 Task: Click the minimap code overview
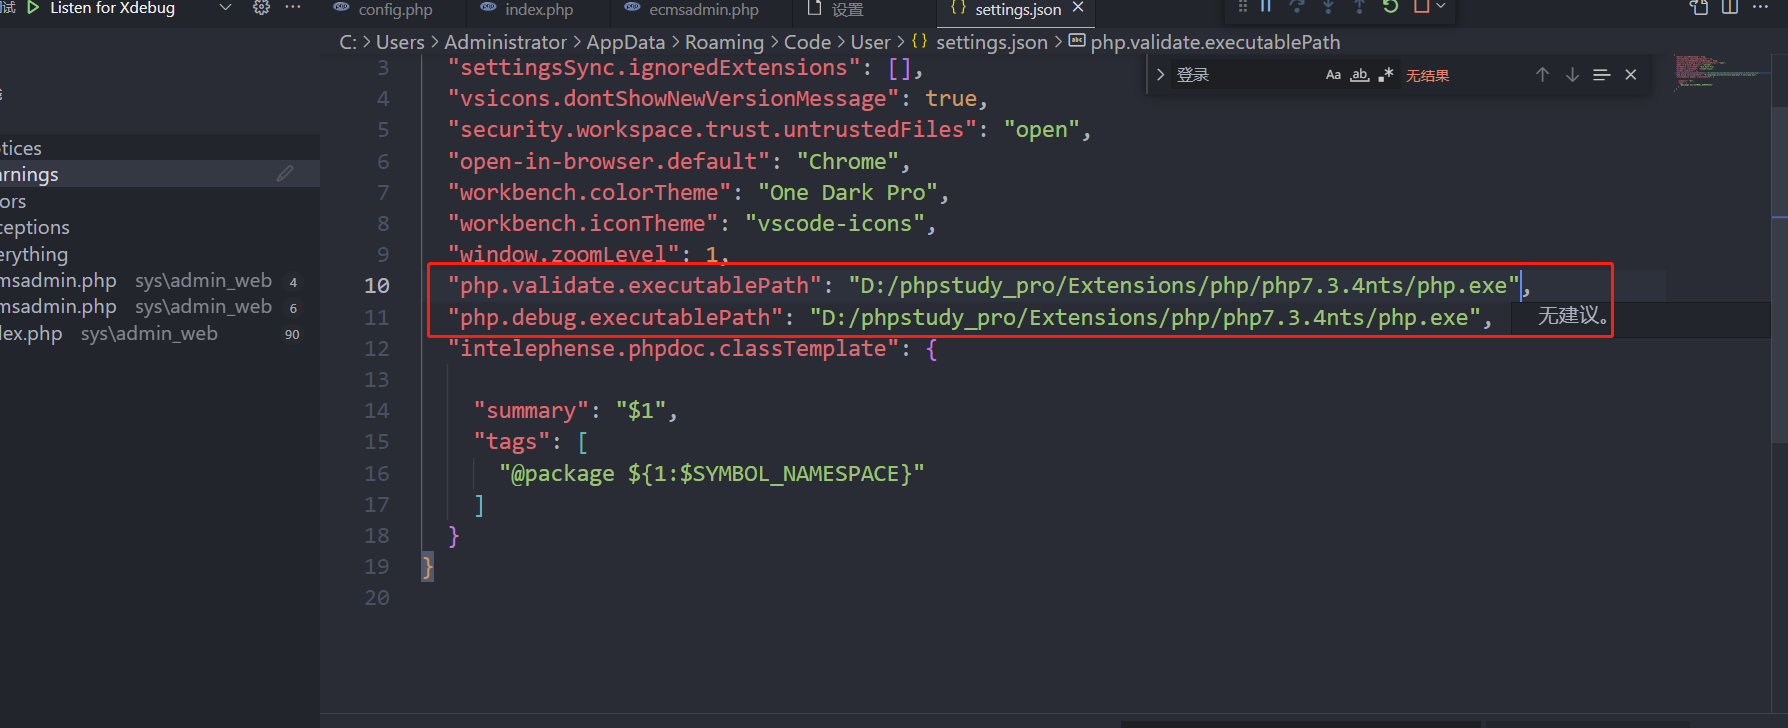pyautogui.click(x=1720, y=72)
